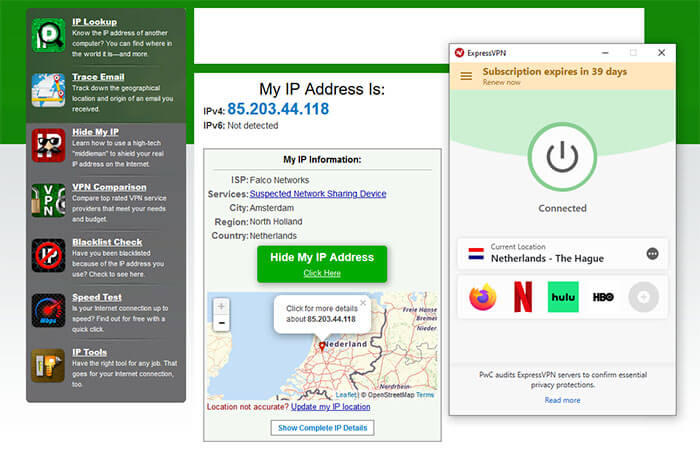Open the map Terms link
The height and width of the screenshot is (451, 700).
[x=425, y=395]
